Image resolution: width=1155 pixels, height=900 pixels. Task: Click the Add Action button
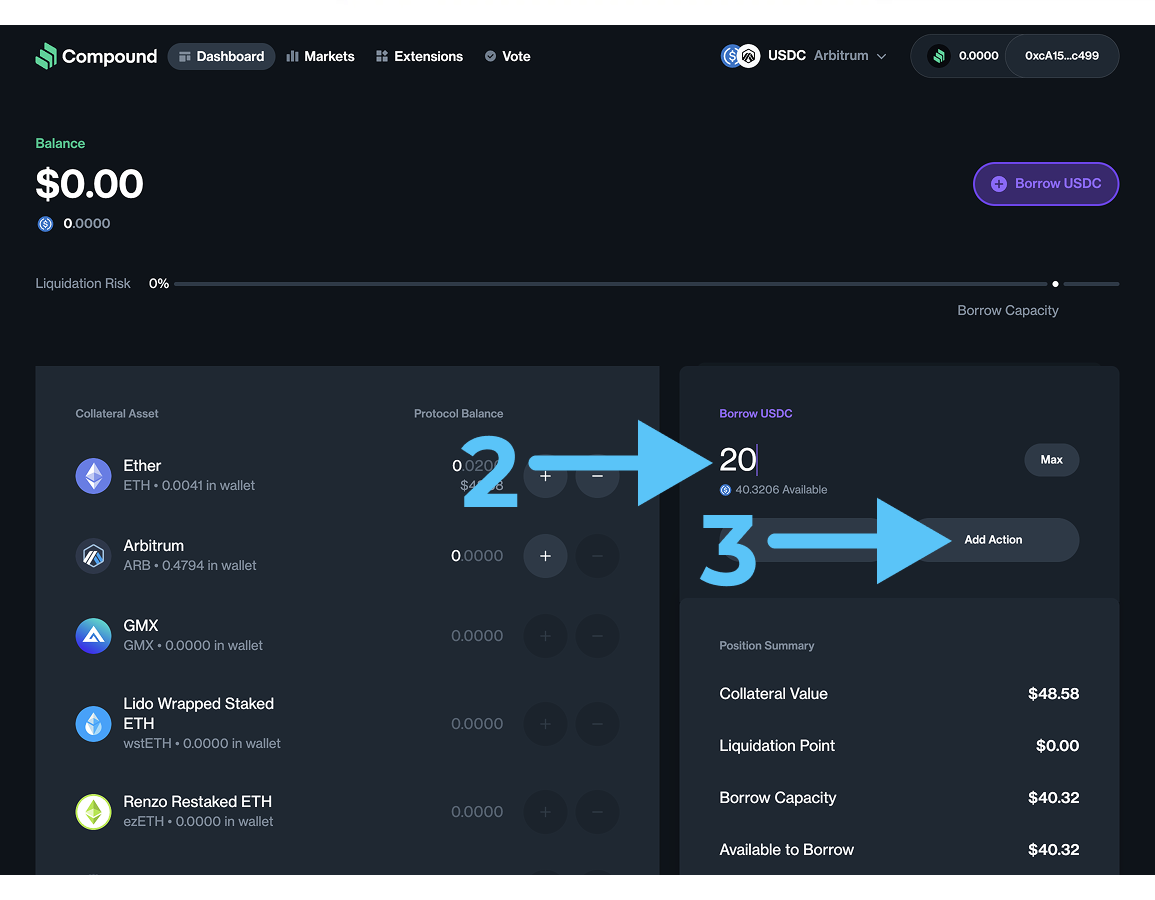993,540
